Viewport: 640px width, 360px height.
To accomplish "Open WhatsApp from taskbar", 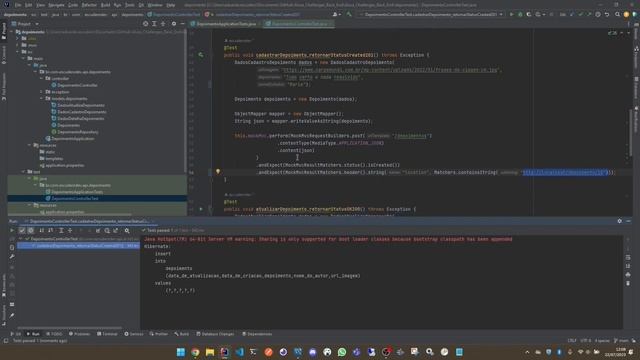I will (342, 352).
